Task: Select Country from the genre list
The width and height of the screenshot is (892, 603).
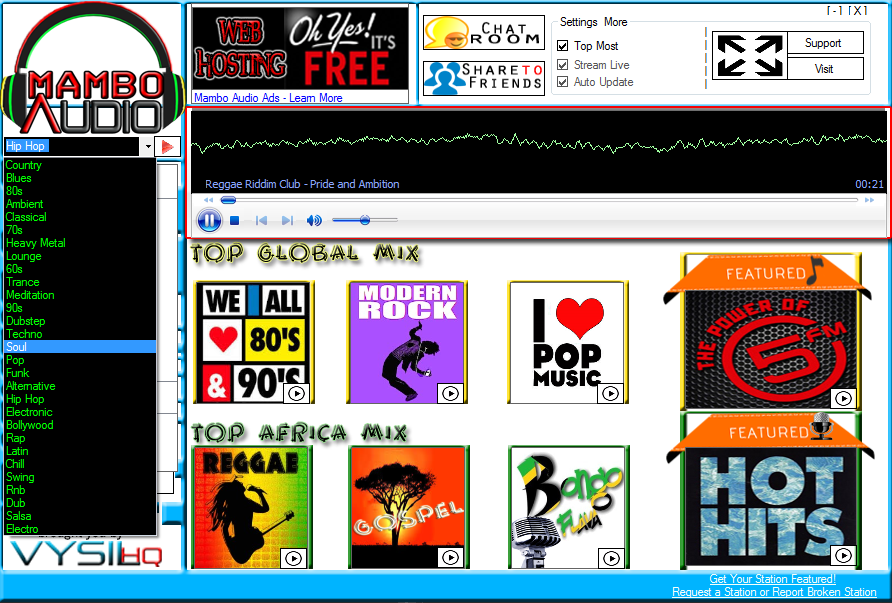Action: 80,165
